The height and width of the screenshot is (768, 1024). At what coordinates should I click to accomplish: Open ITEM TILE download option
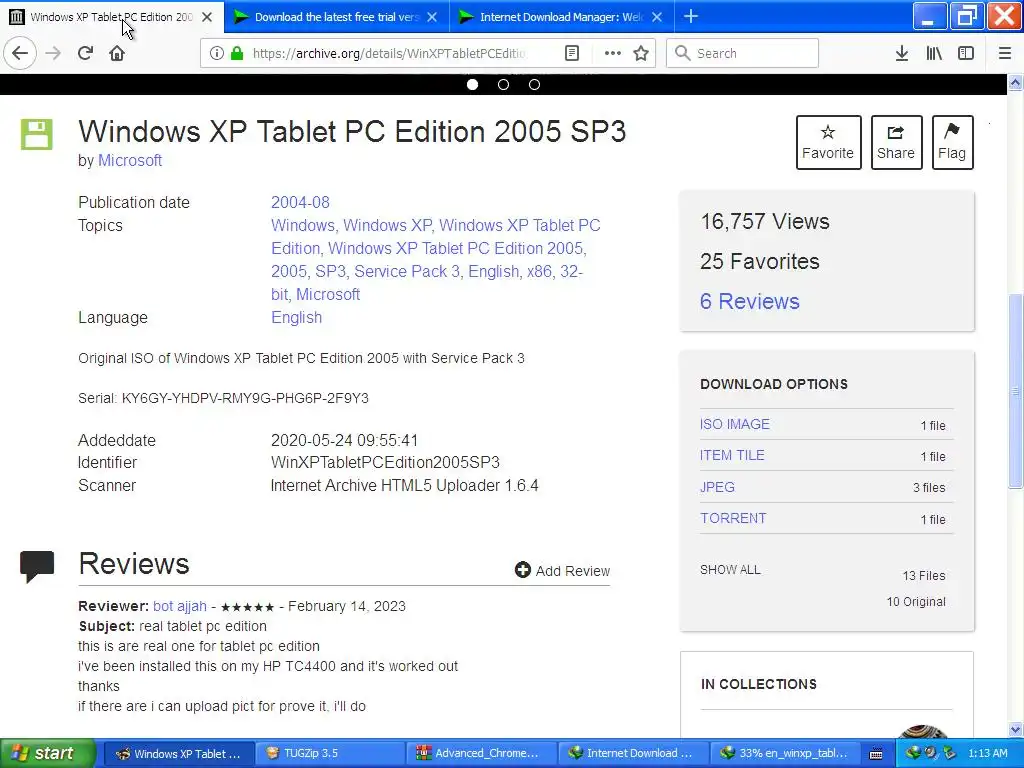pos(732,455)
